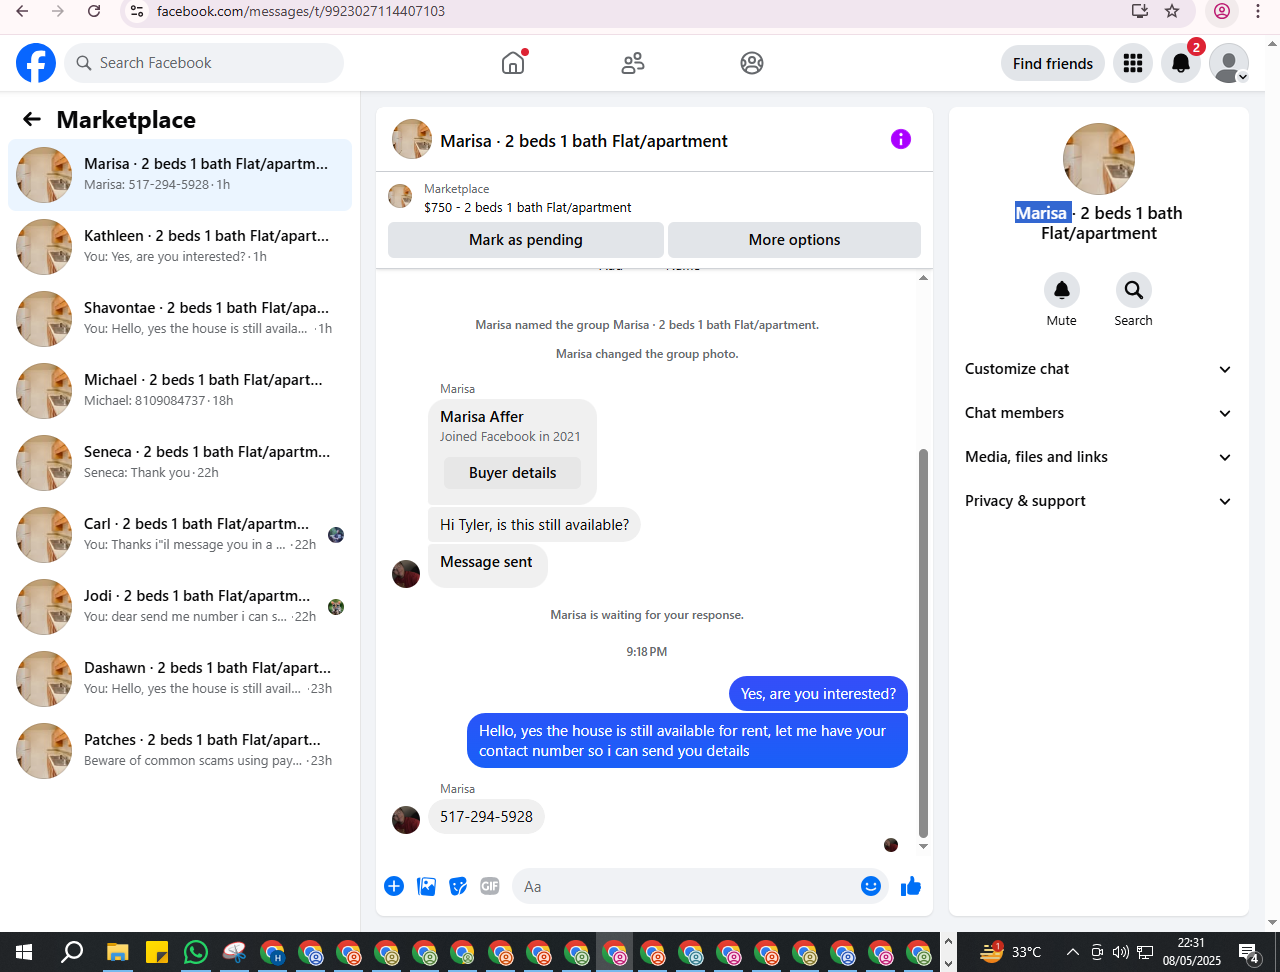Open Marisa conversation in list
The image size is (1280, 972).
pos(180,175)
